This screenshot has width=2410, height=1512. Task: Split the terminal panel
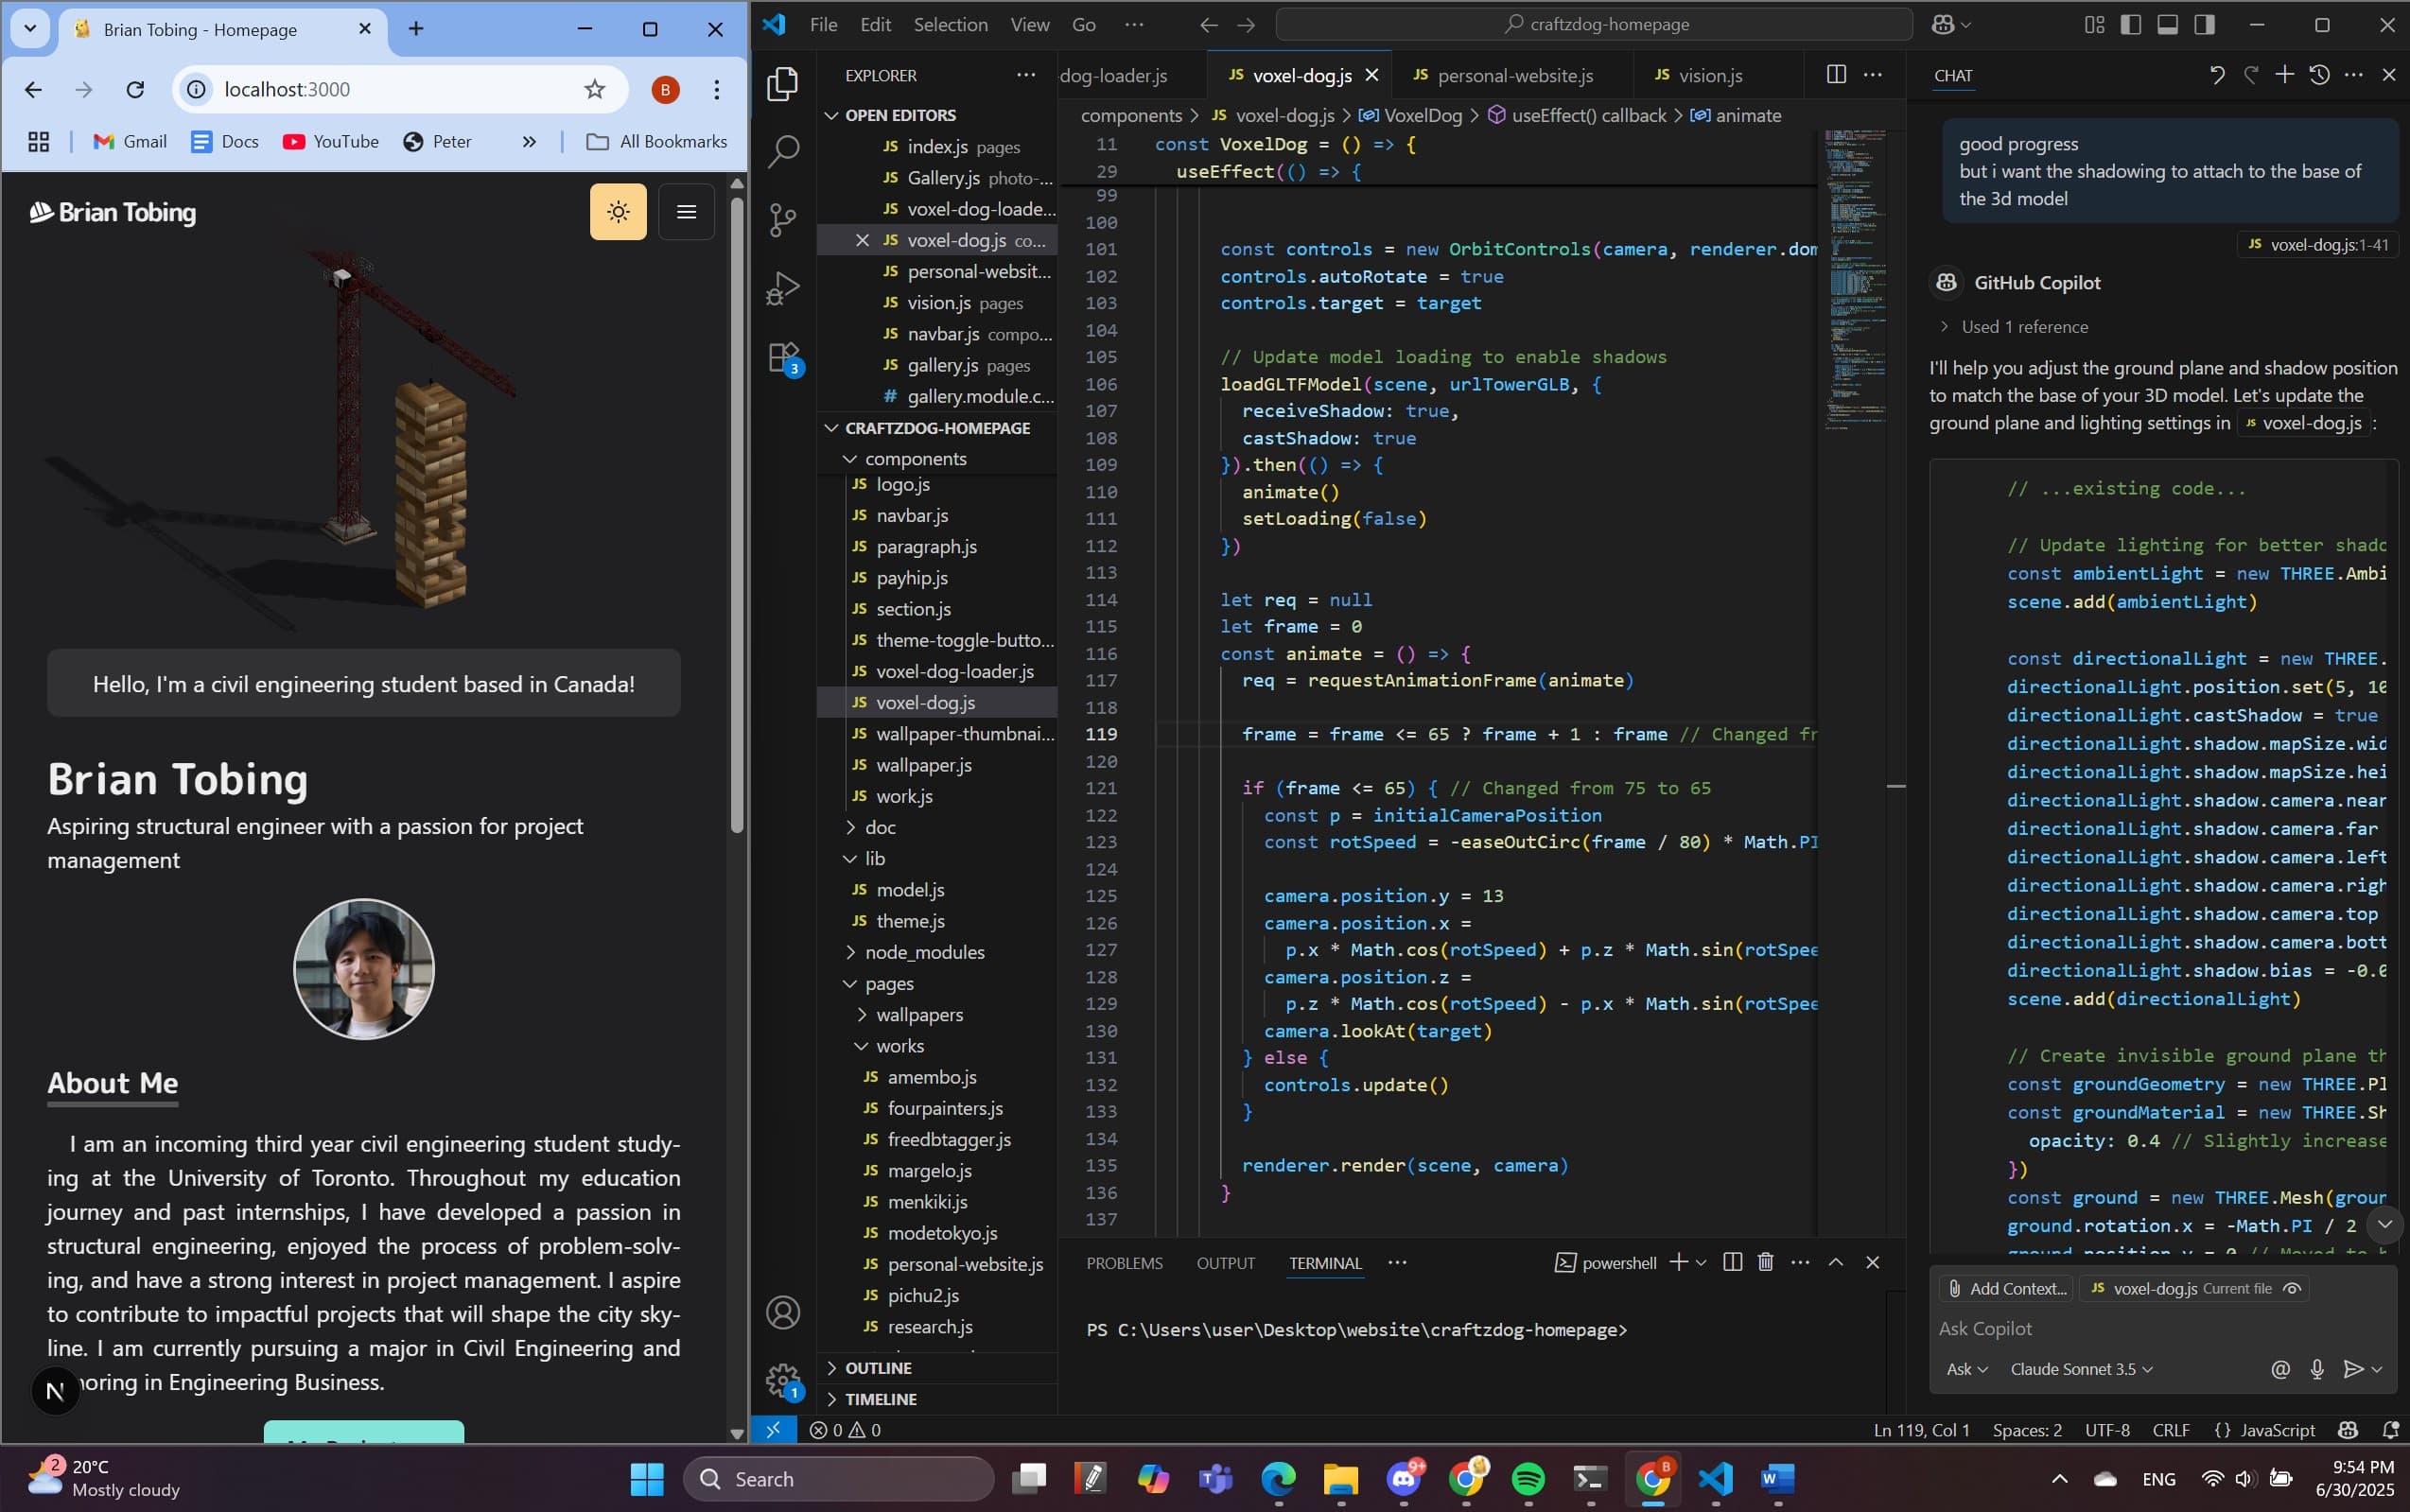point(1733,1262)
